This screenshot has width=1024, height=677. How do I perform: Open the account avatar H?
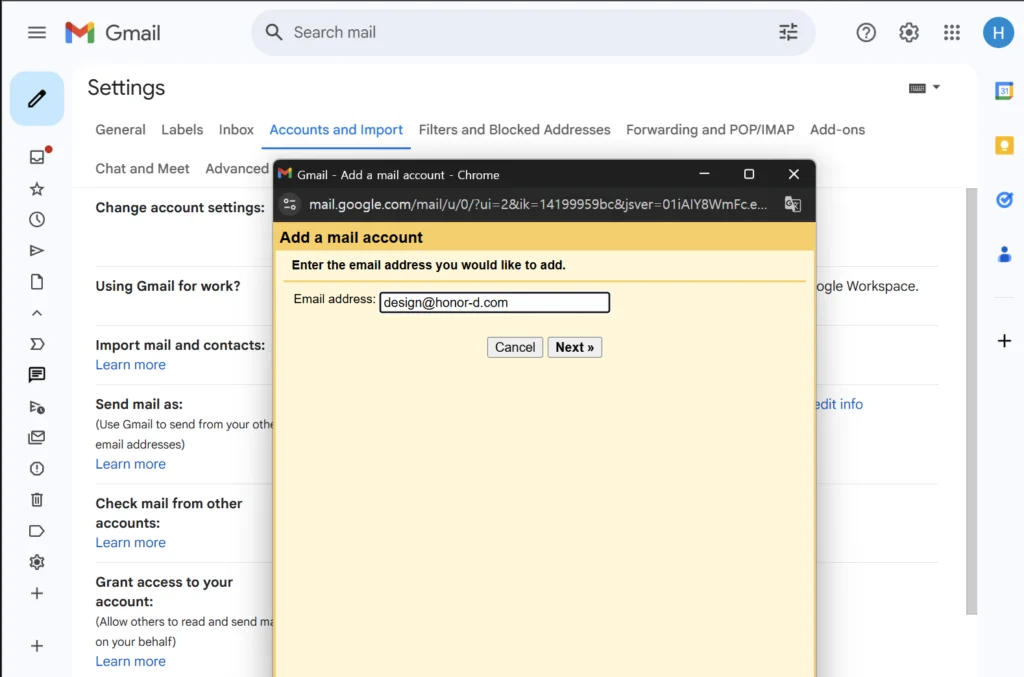tap(998, 33)
